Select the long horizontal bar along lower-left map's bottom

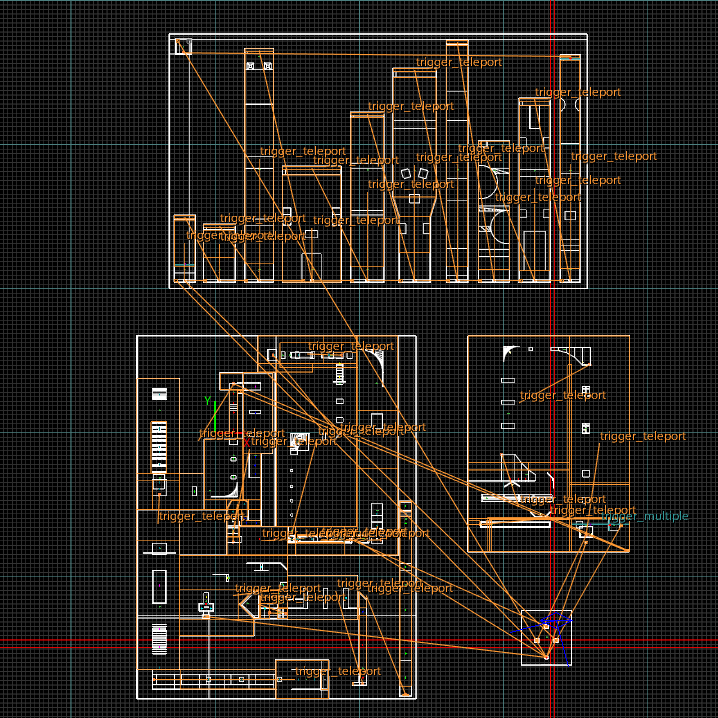click(x=212, y=679)
